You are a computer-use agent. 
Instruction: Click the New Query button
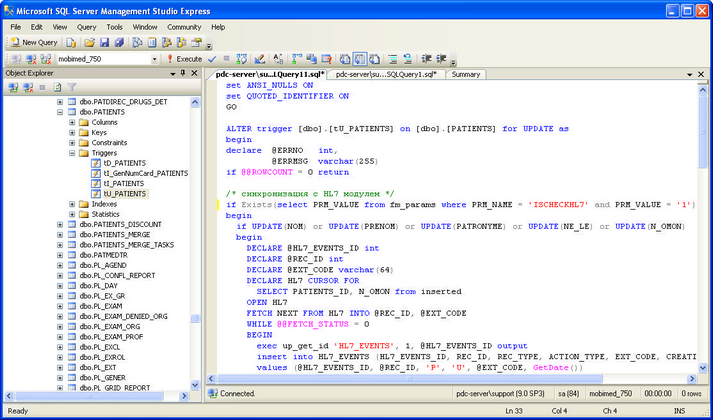pos(35,43)
